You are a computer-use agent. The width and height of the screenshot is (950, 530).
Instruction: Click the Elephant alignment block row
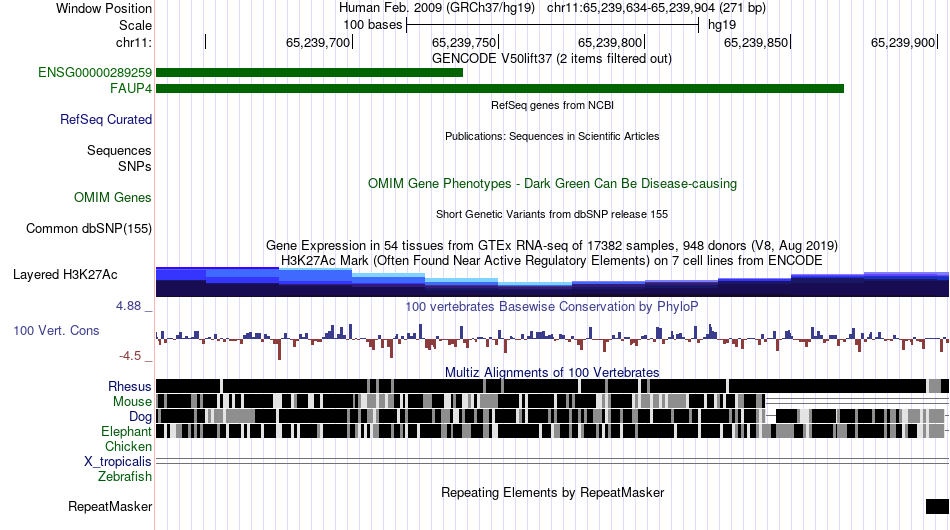coord(552,431)
